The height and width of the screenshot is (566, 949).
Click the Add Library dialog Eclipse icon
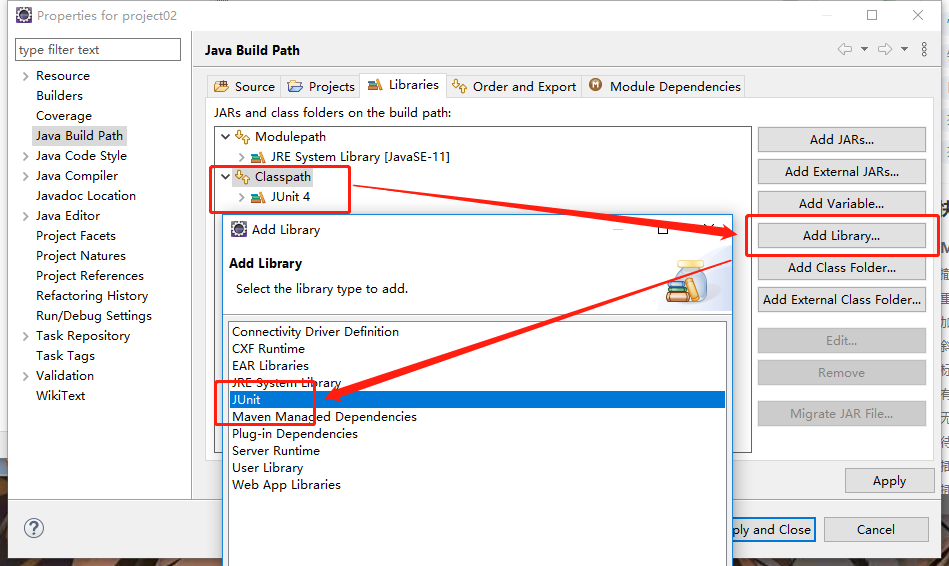[239, 229]
